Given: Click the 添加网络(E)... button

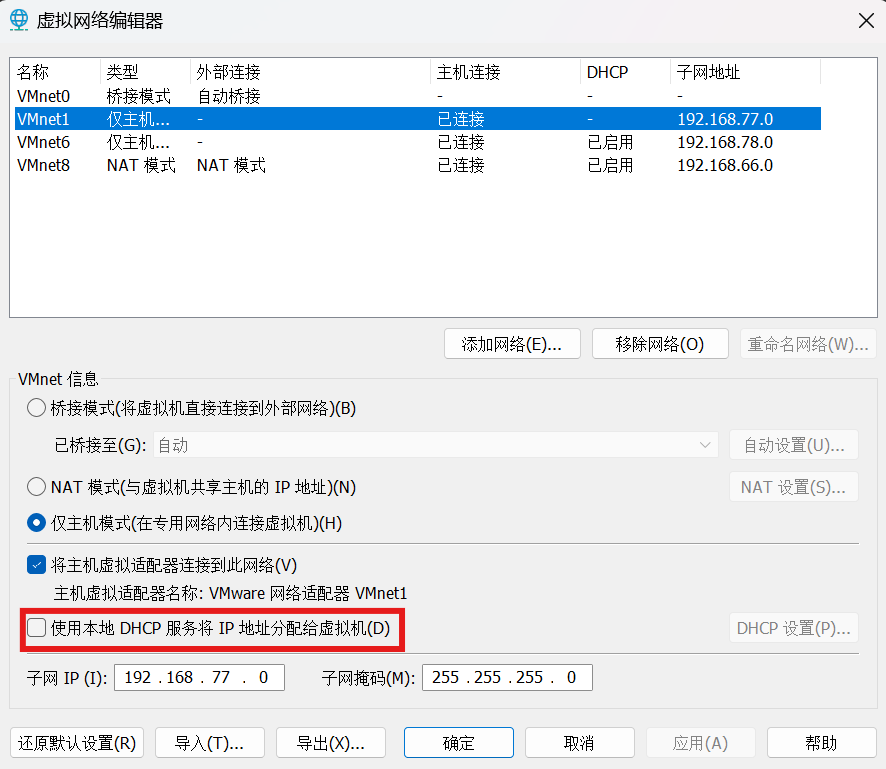Looking at the screenshot, I should click(512, 344).
